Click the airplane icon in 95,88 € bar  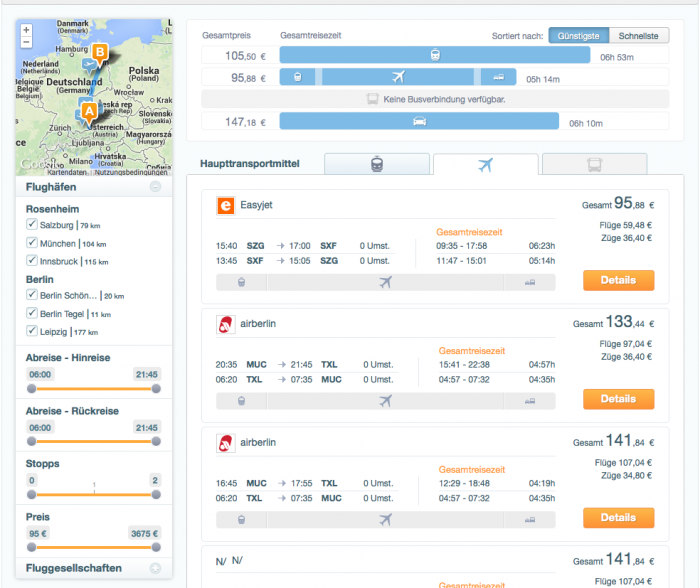coord(398,77)
